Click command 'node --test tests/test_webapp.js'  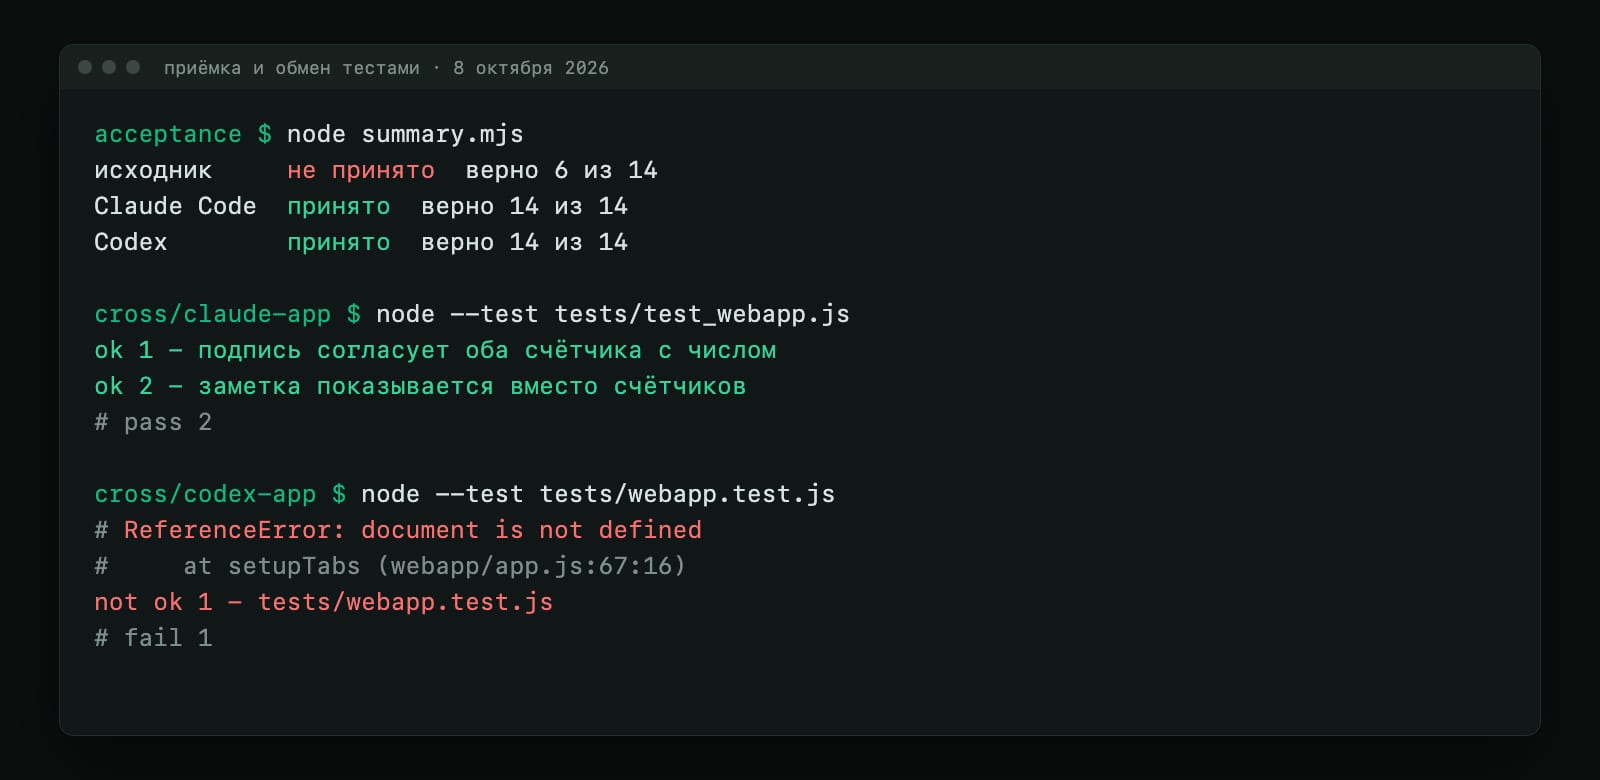click(613, 314)
